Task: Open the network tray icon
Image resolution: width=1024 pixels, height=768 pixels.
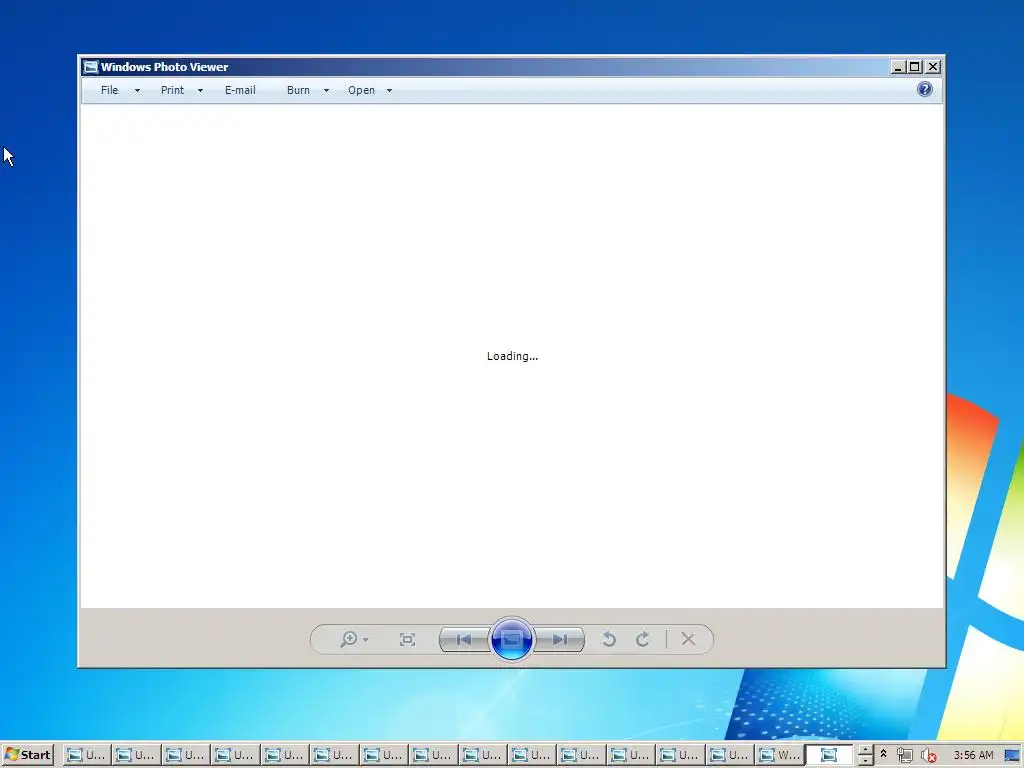Action: pyautogui.click(x=904, y=756)
